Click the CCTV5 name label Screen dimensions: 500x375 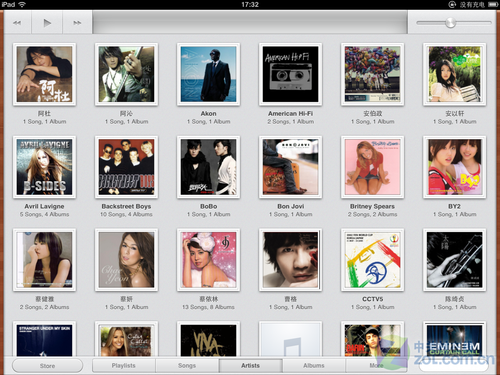click(x=372, y=299)
